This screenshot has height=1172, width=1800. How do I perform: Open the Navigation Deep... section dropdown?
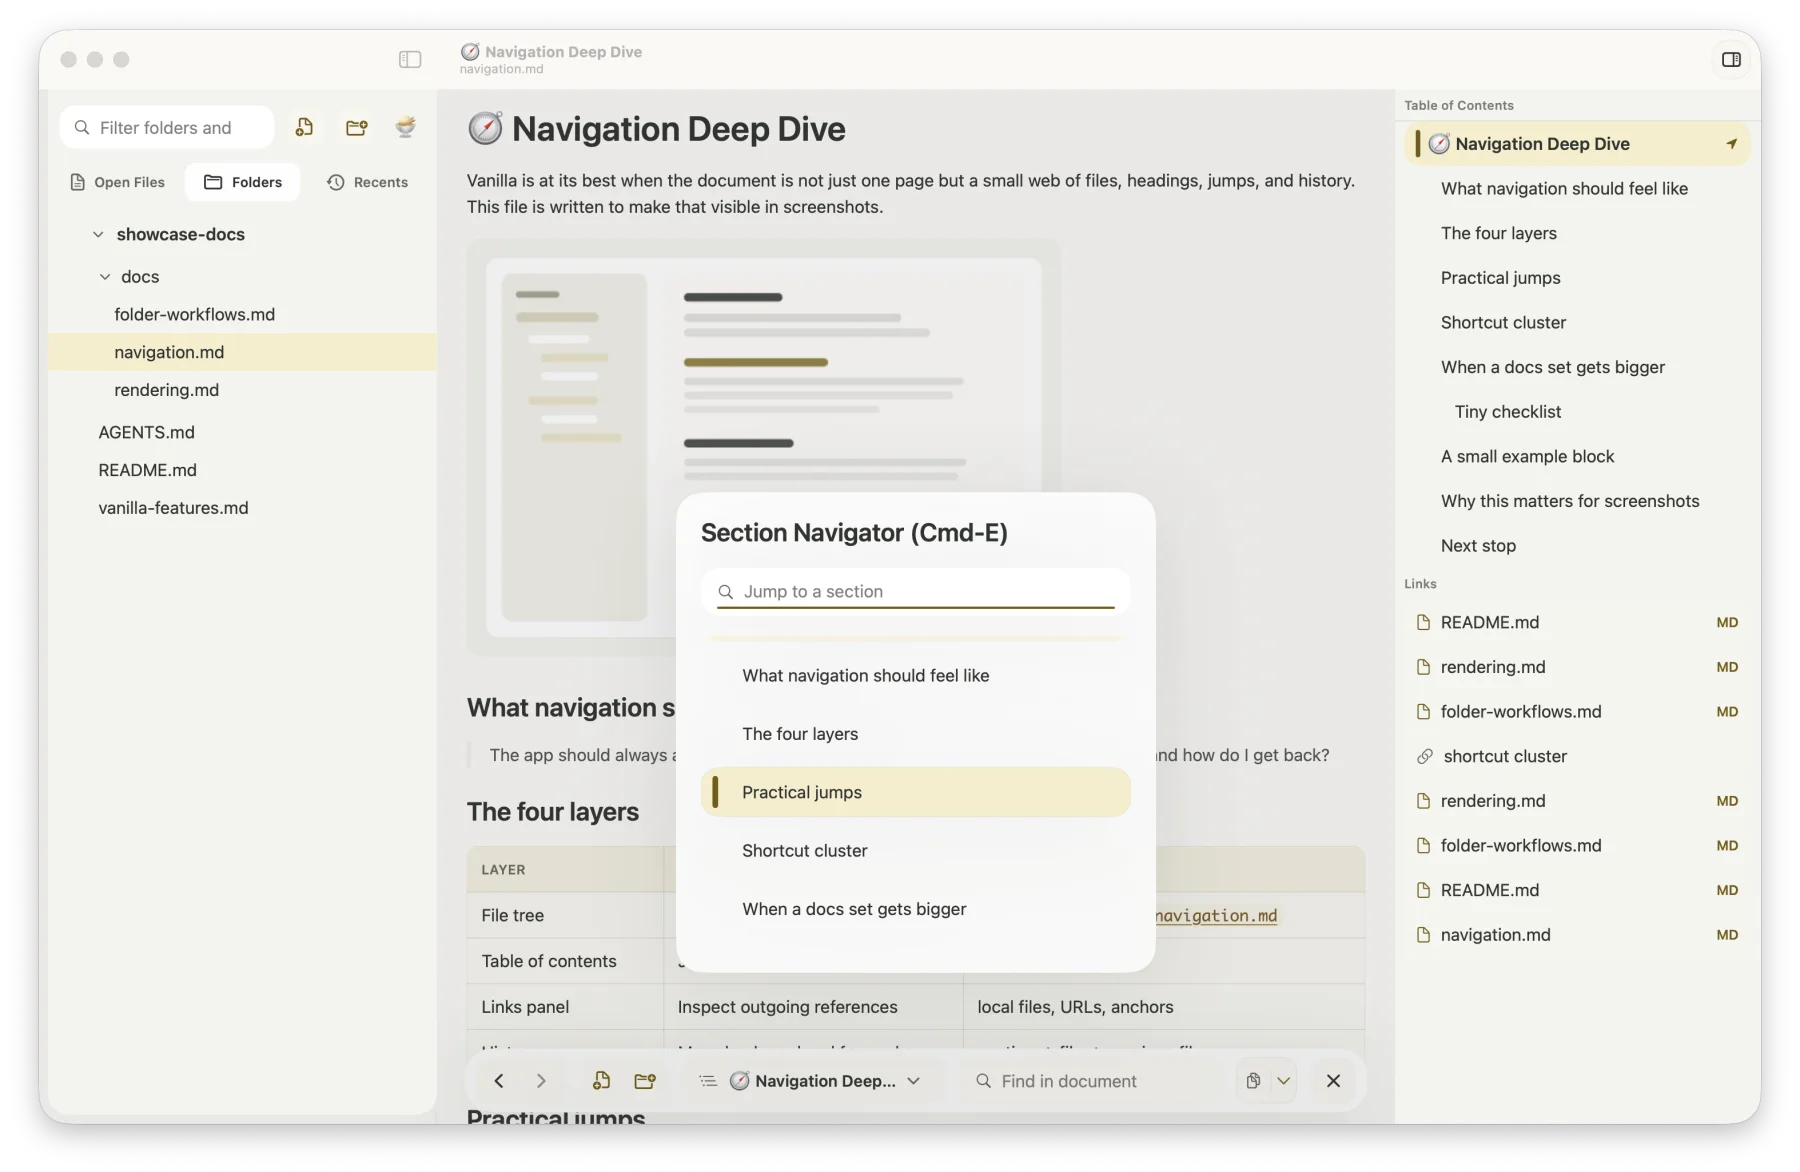point(825,1081)
